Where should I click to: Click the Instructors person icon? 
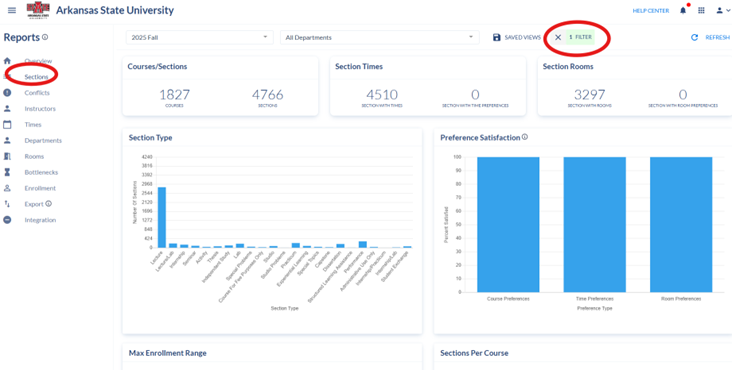coord(7,108)
